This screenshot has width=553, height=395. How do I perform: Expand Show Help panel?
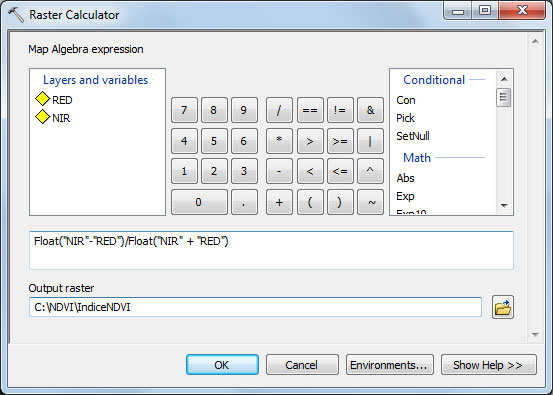[x=489, y=365]
